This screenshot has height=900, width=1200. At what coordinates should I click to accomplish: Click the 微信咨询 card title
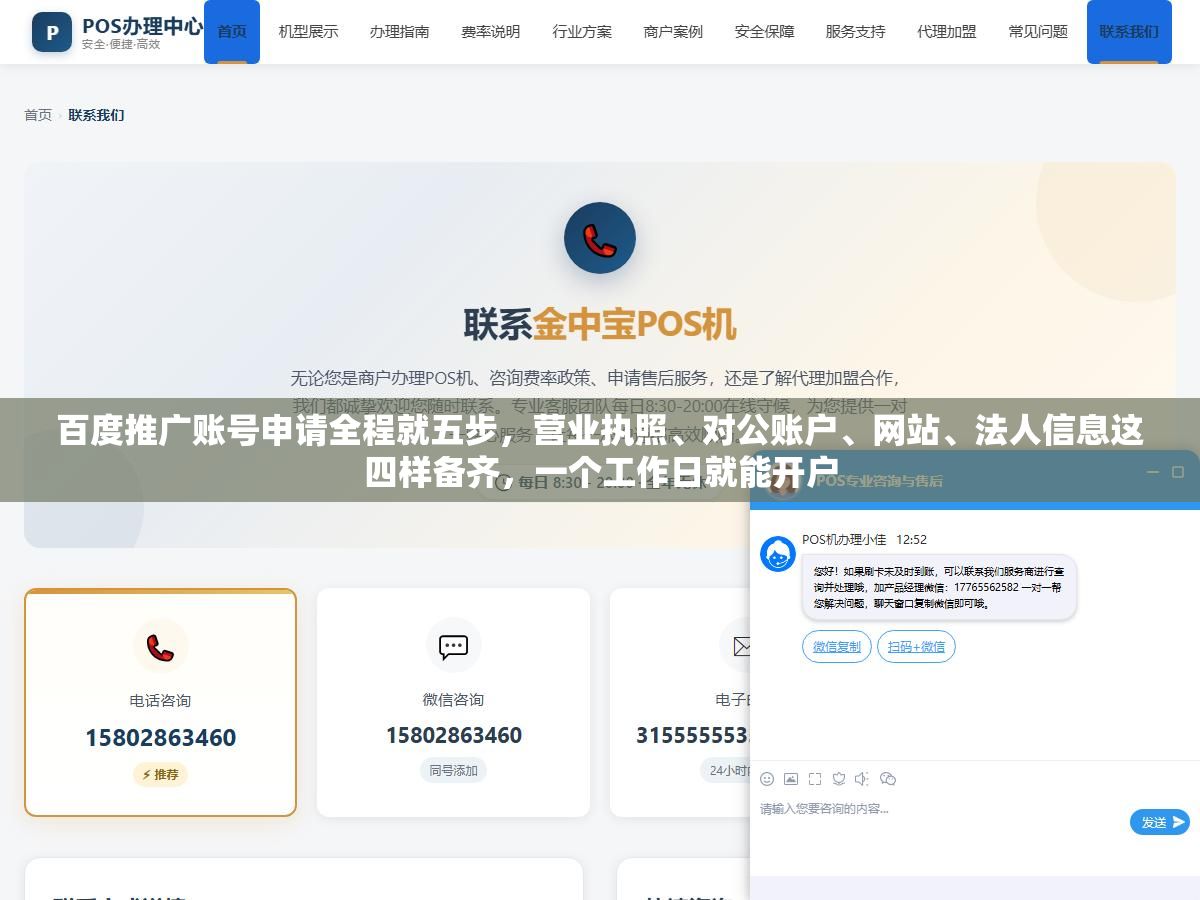point(454,699)
